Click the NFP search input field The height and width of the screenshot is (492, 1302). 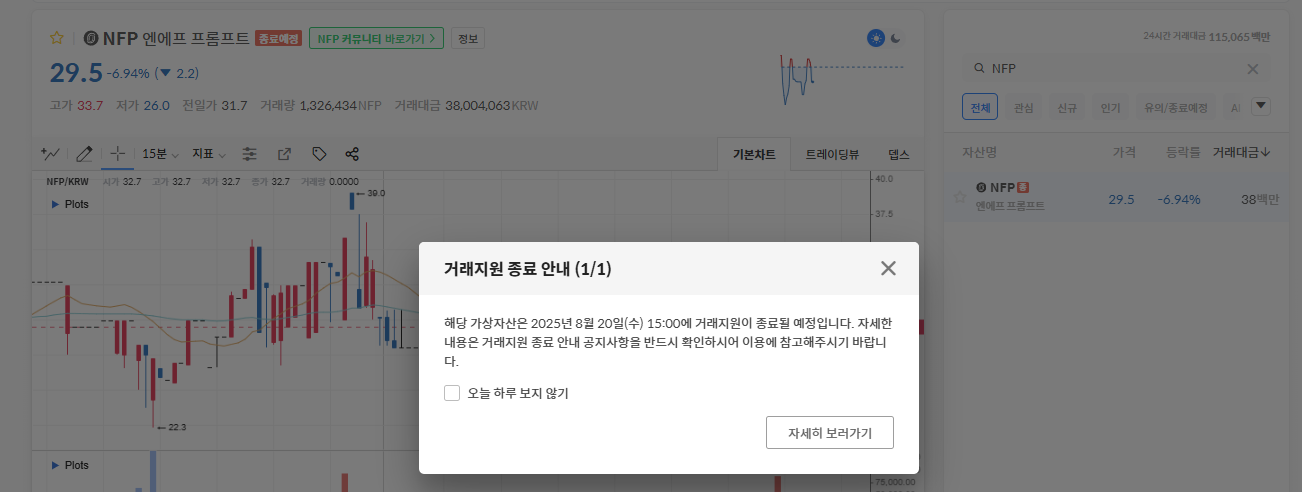pos(1115,69)
